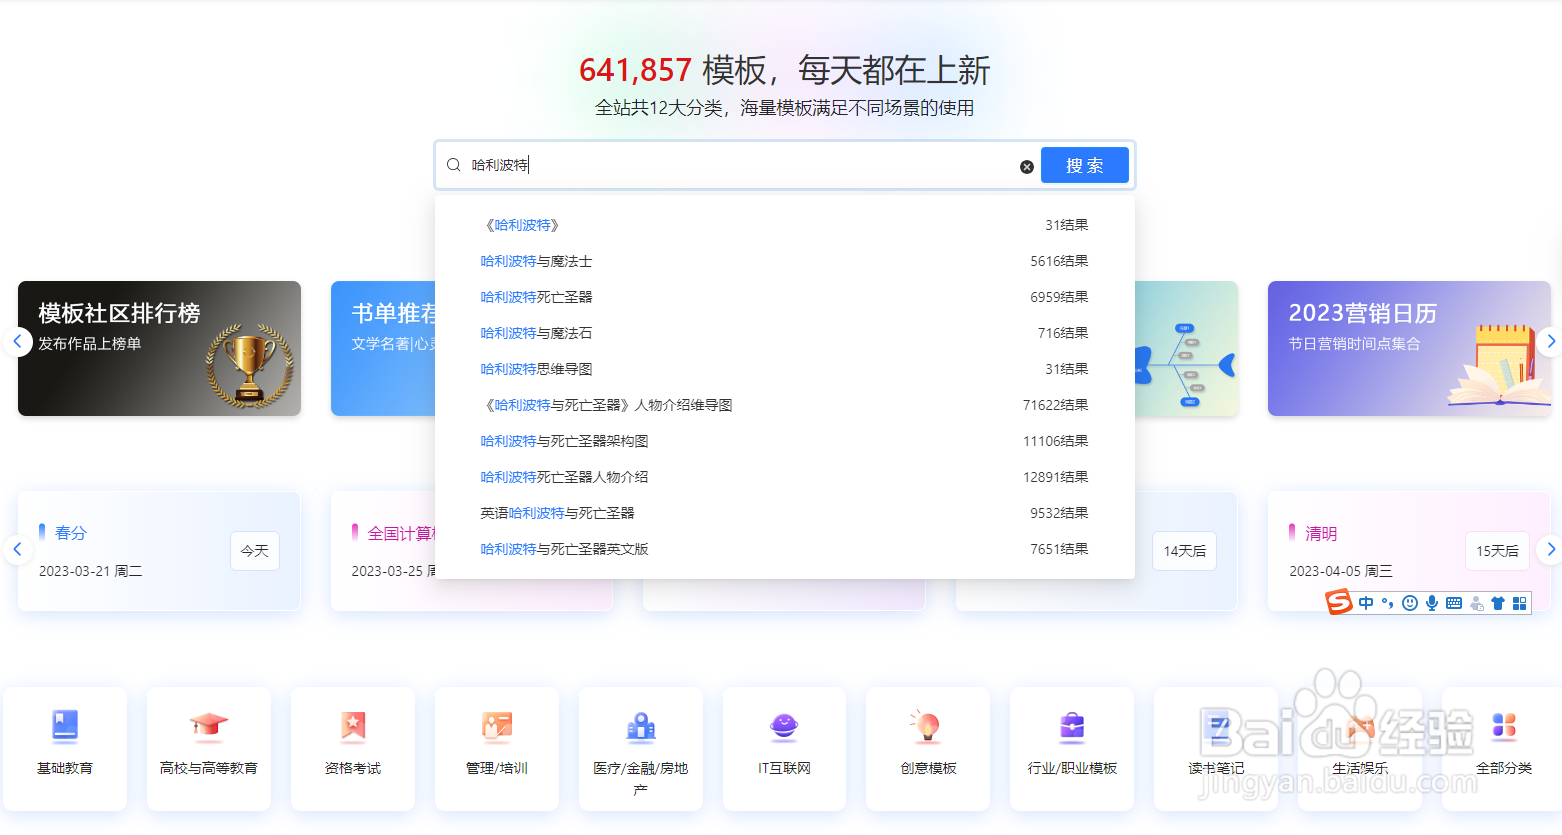Click the magnifier icon in the search box
The image size is (1562, 835).
coord(453,165)
